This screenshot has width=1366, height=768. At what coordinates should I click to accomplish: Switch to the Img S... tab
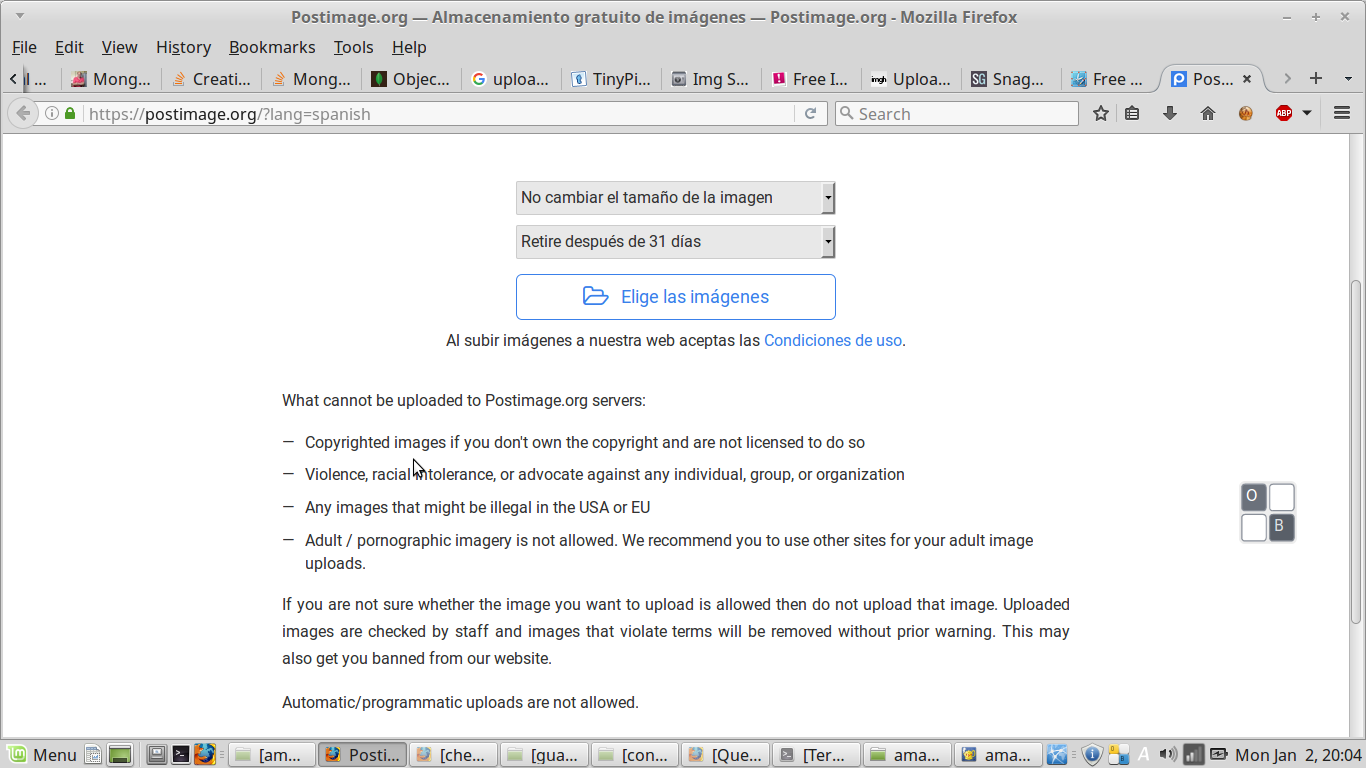711,79
